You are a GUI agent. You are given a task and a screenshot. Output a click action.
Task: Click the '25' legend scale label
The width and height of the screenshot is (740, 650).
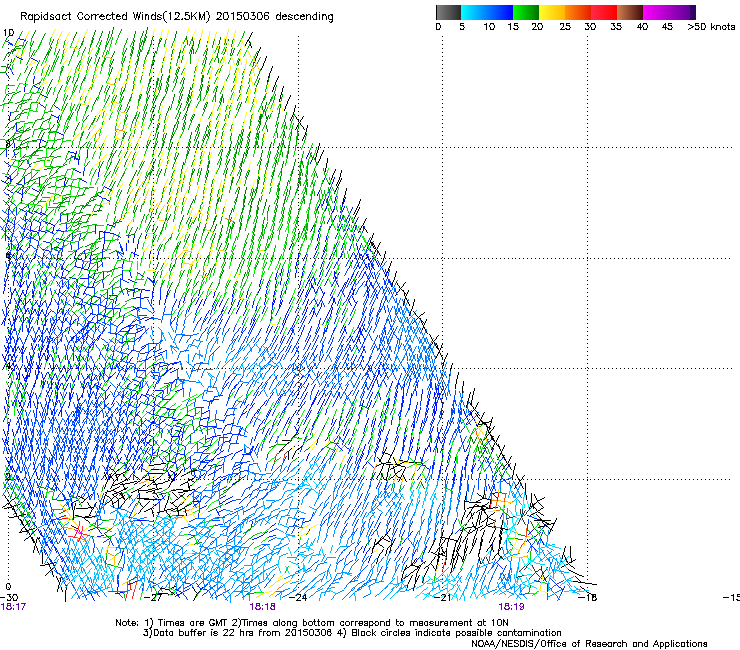pos(565,27)
